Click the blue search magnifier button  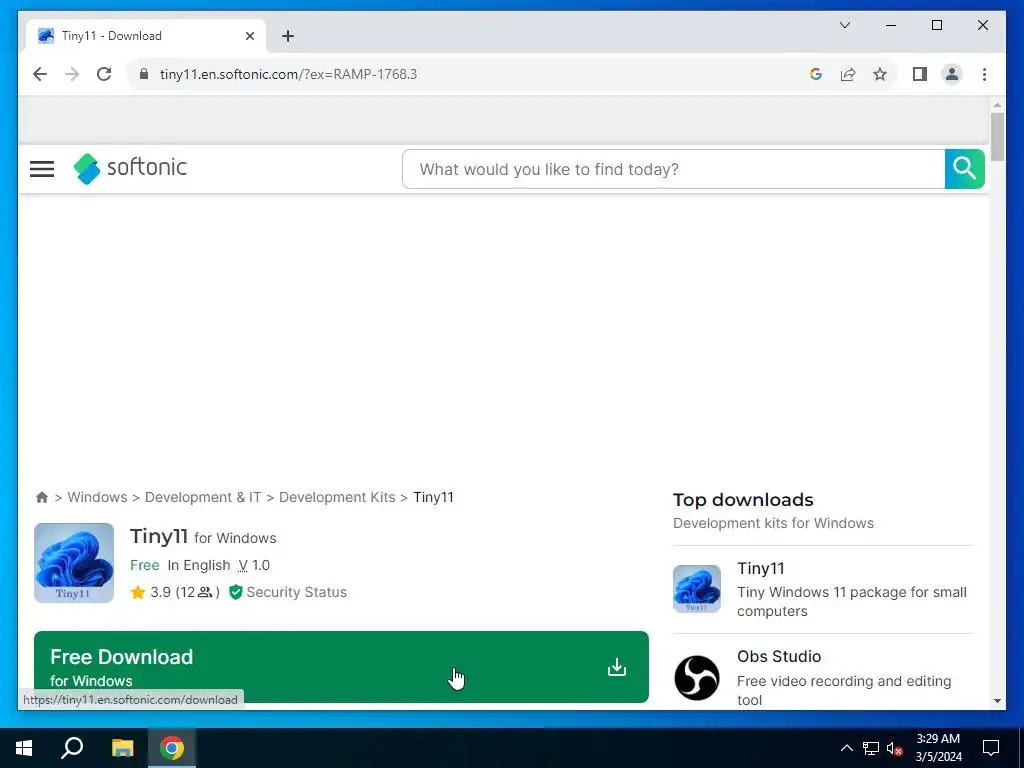965,168
